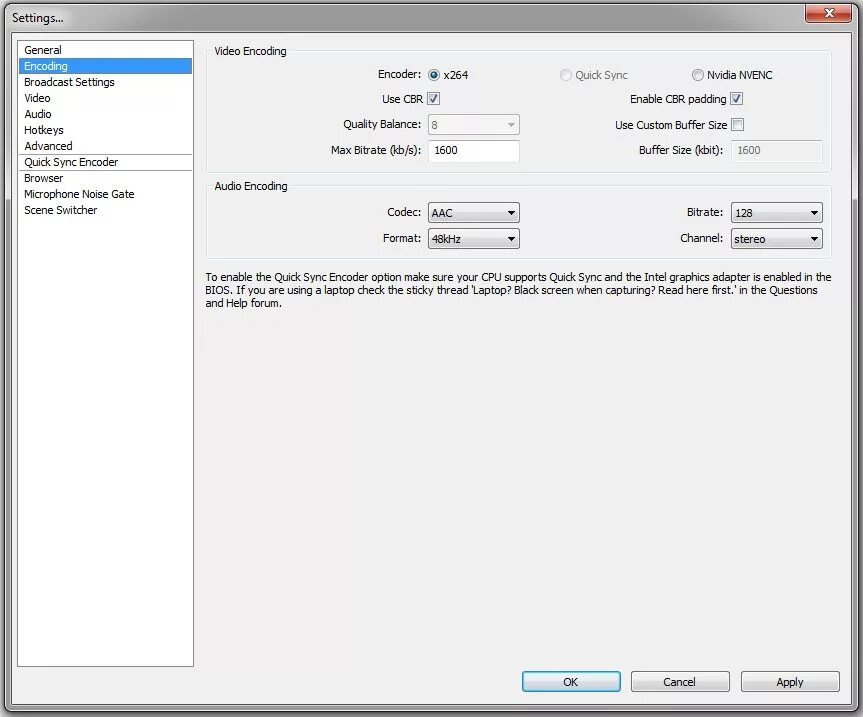Click the Cancel button
This screenshot has height=717, width=863.
(680, 682)
